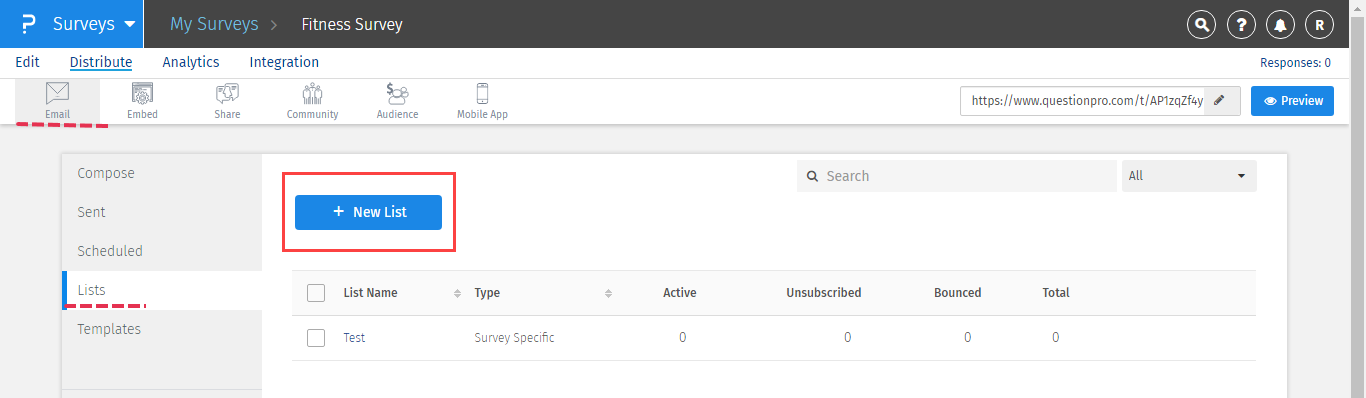Click the Survey Specific type cell
1366x398 pixels.
pos(514,338)
